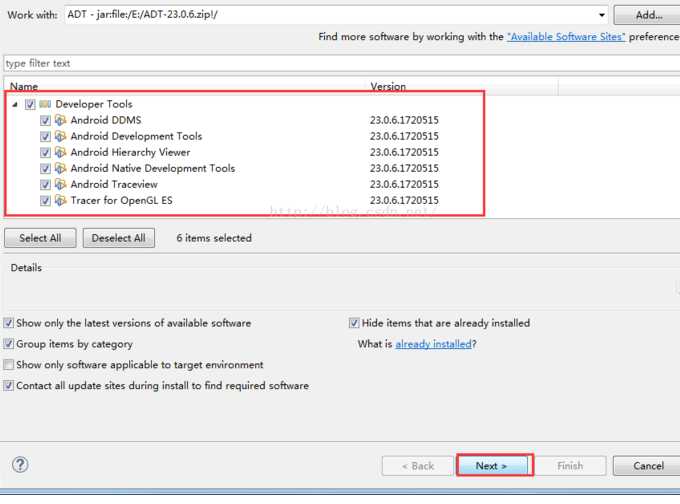
Task: Click the Android Traceview version number
Action: click(x=404, y=184)
